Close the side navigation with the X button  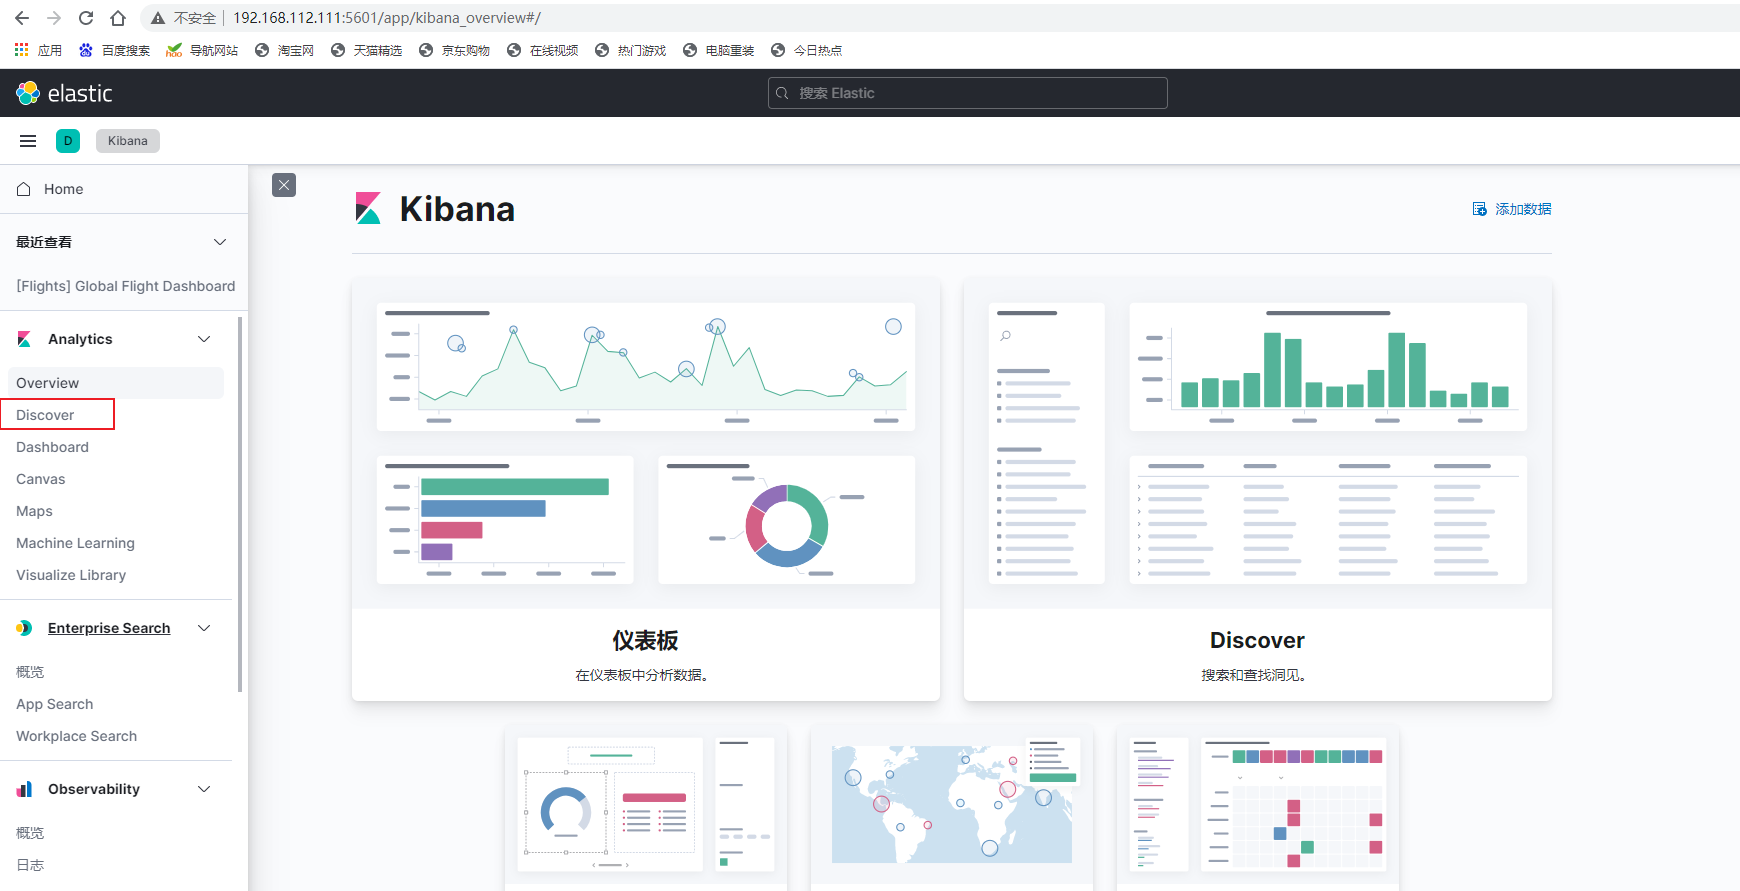click(284, 185)
